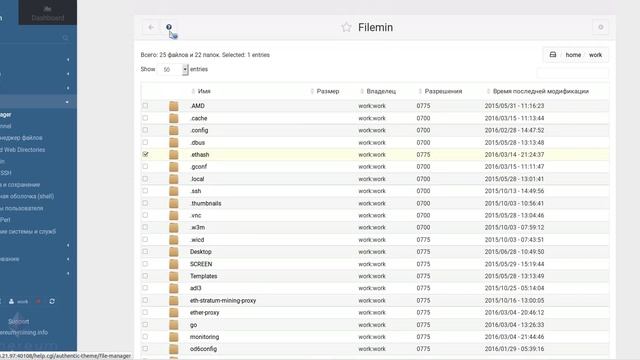Open the Perl sidebar item

click(5, 220)
